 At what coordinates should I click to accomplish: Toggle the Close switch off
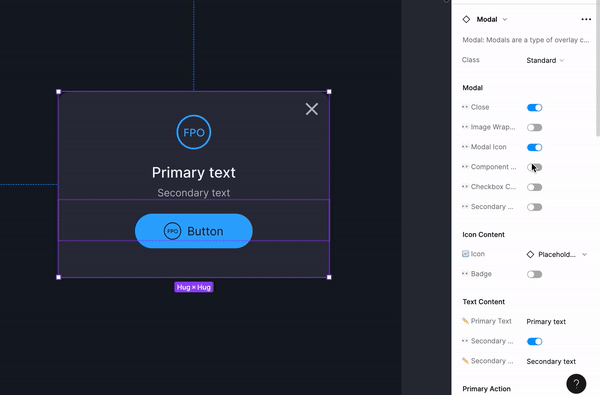click(x=535, y=108)
